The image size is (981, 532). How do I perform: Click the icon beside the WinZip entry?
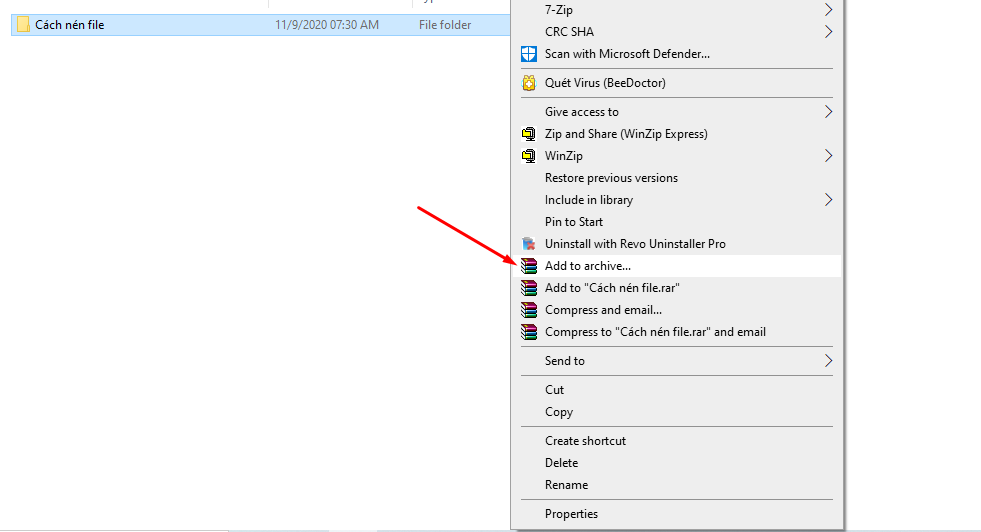529,156
